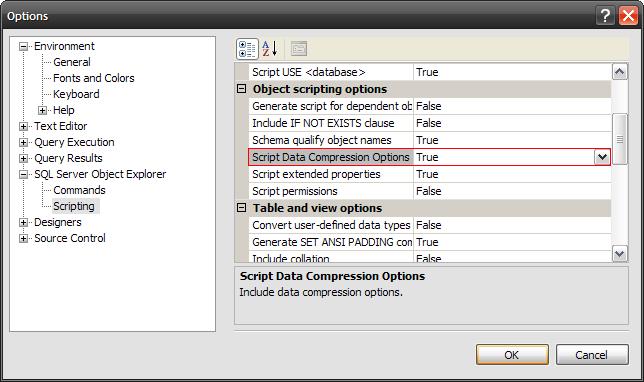Image resolution: width=644 pixels, height=382 pixels.
Task: Collapse the Environment tree node
Action: [x=23, y=46]
